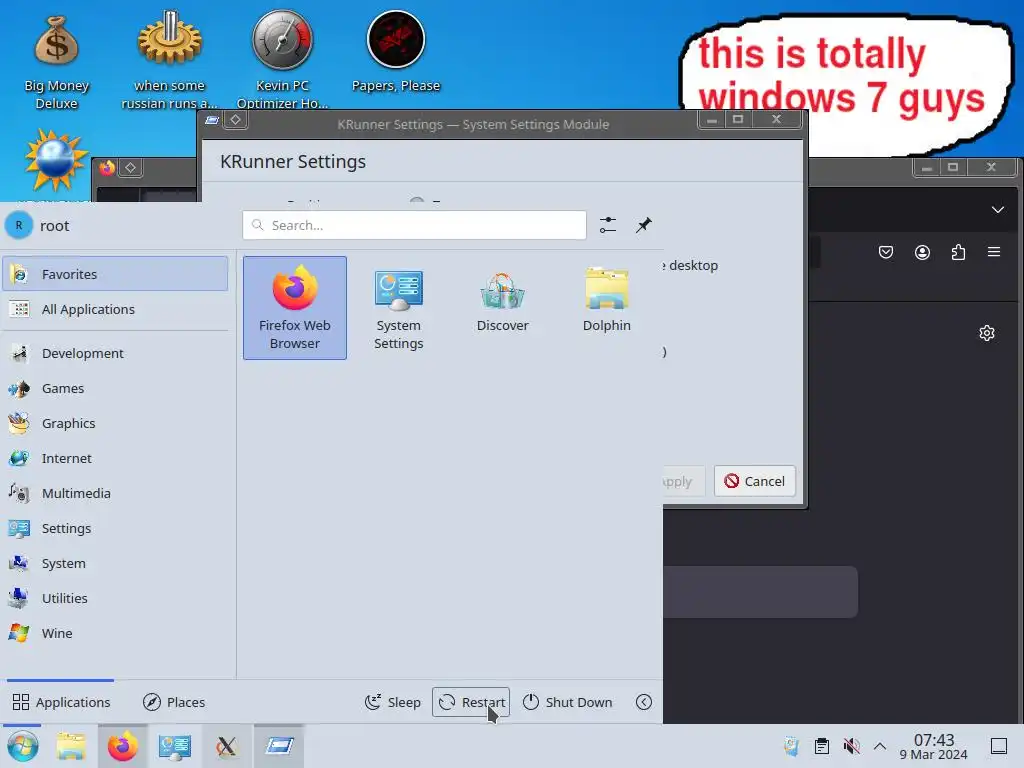The image size is (1024, 768).
Task: Click in the launcher Search field
Action: pos(415,225)
